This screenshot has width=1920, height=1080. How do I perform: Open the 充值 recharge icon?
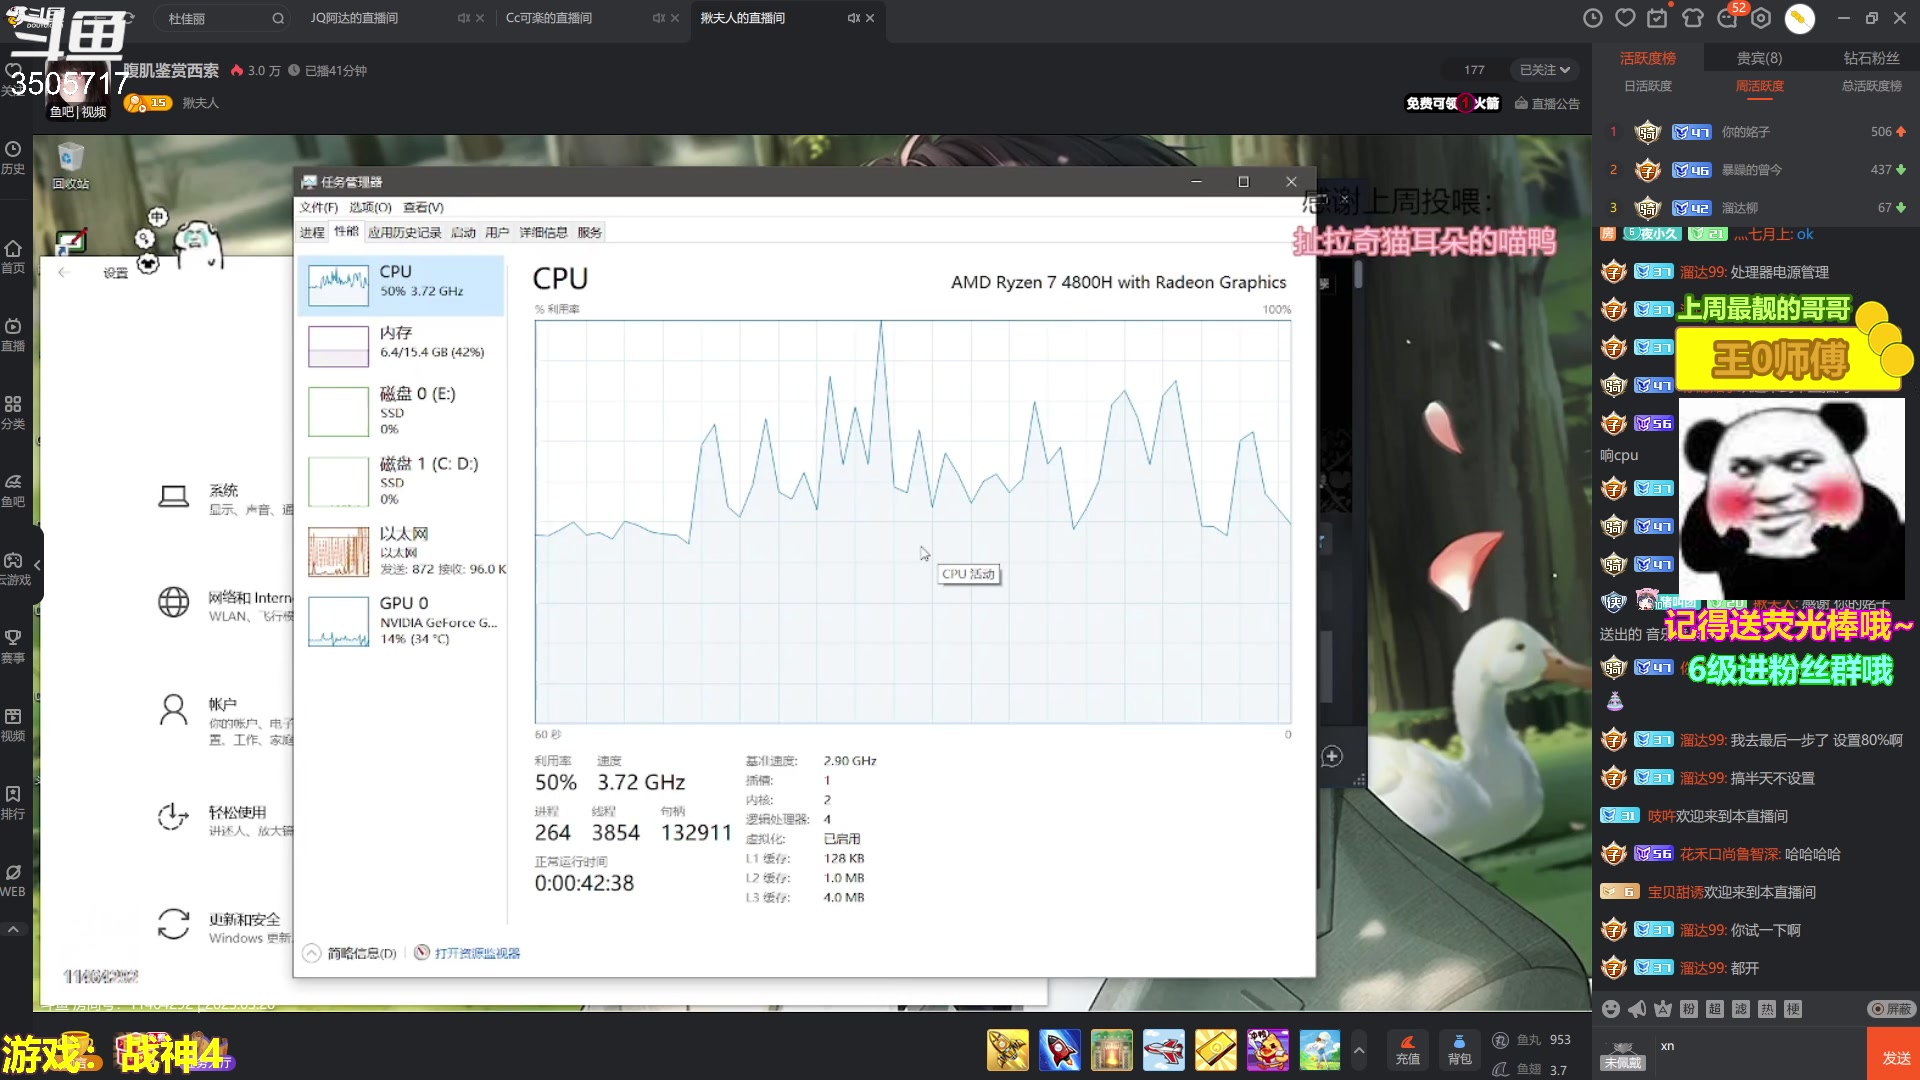(1407, 1049)
